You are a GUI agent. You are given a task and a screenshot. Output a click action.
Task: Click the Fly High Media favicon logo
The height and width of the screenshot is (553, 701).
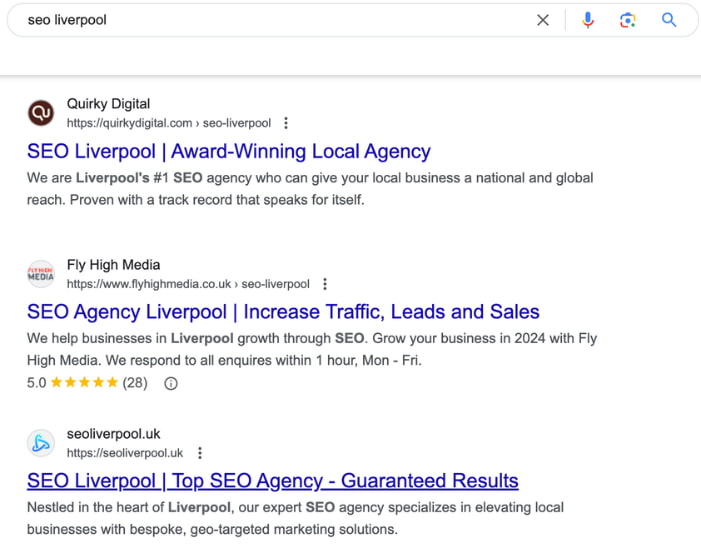(x=41, y=274)
